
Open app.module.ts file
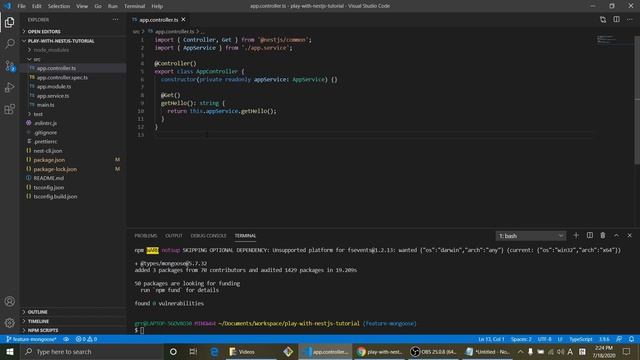73,87
